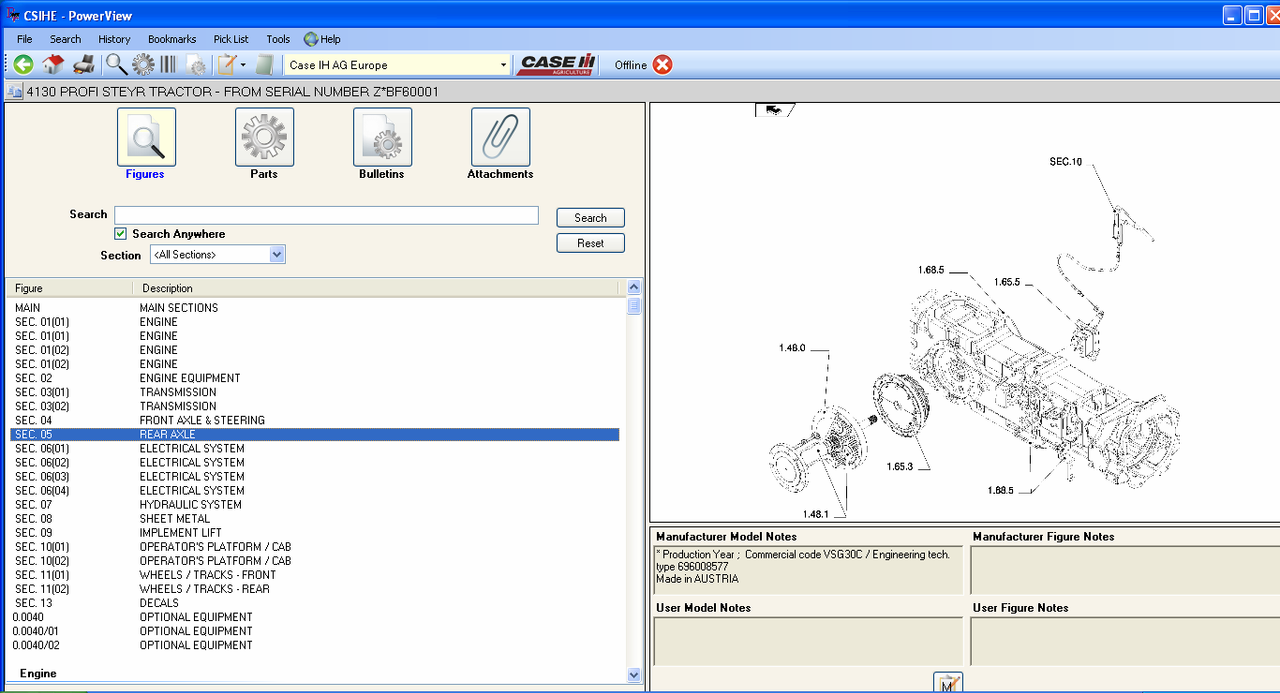Select the MAIN SECTIONS row

tap(315, 308)
